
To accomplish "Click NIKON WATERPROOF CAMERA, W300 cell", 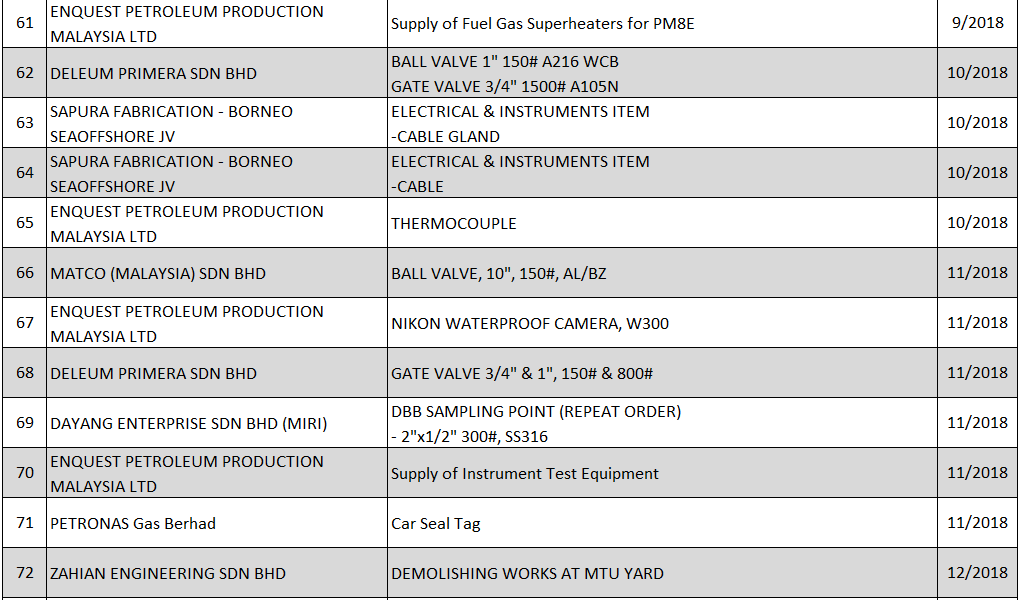I will [661, 323].
